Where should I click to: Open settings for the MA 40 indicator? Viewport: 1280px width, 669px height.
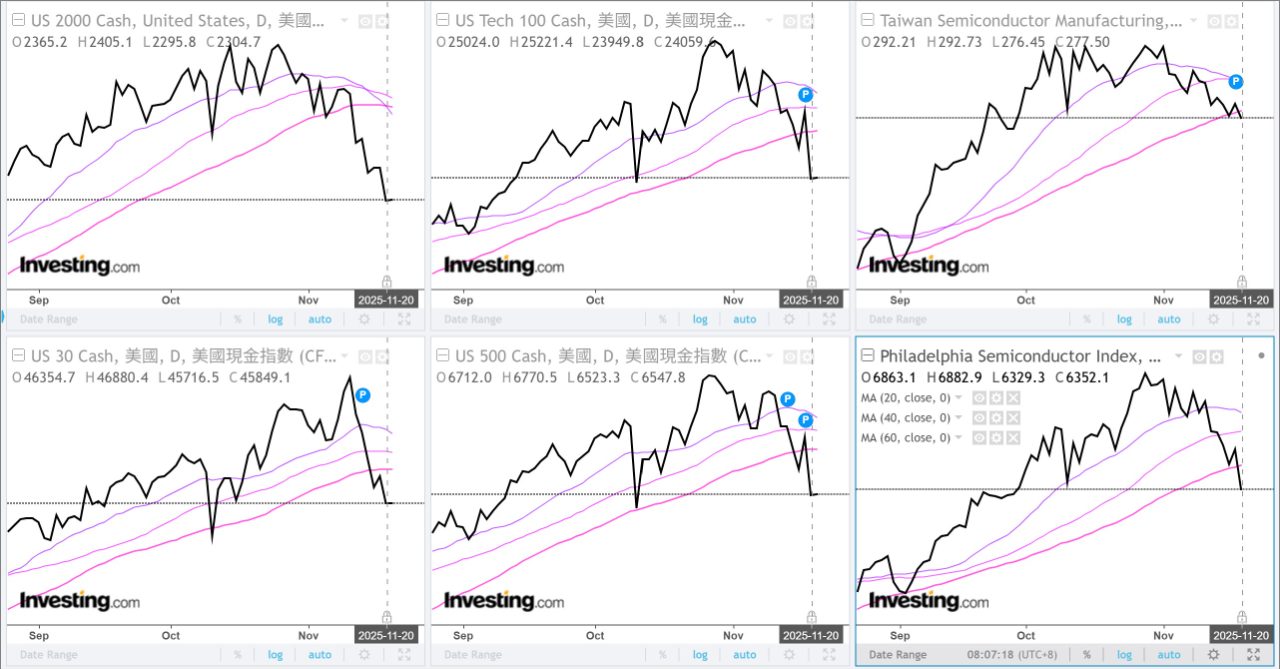click(996, 418)
